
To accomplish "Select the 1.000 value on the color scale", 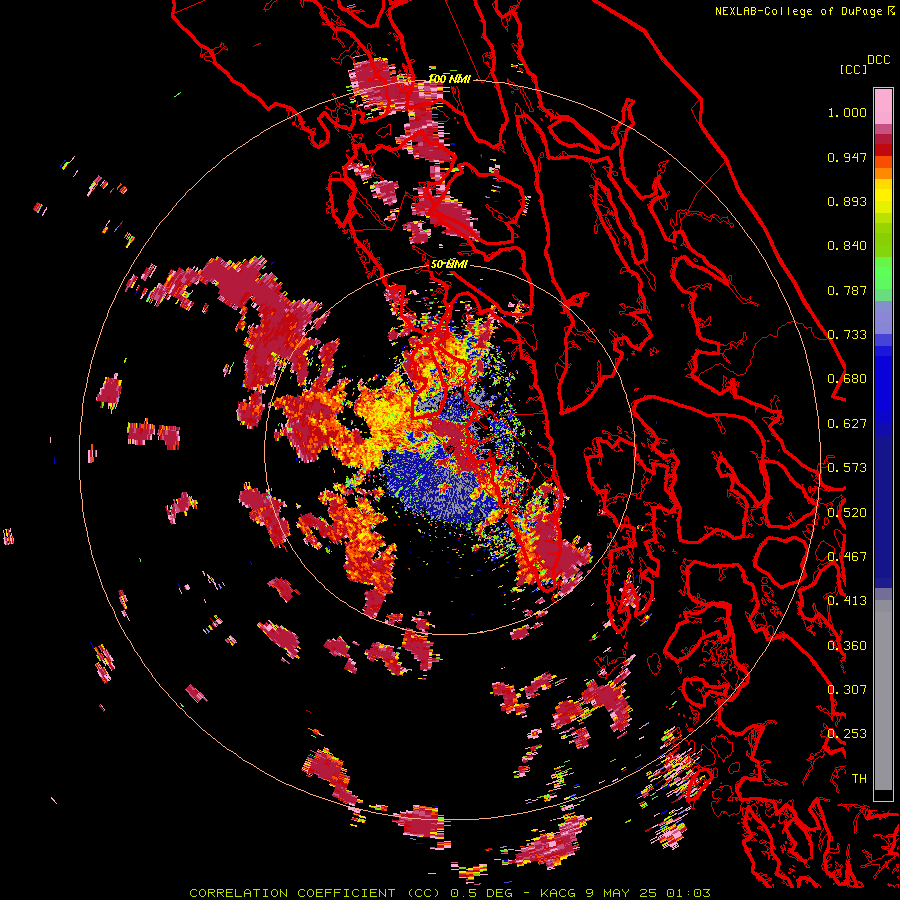I will (847, 112).
